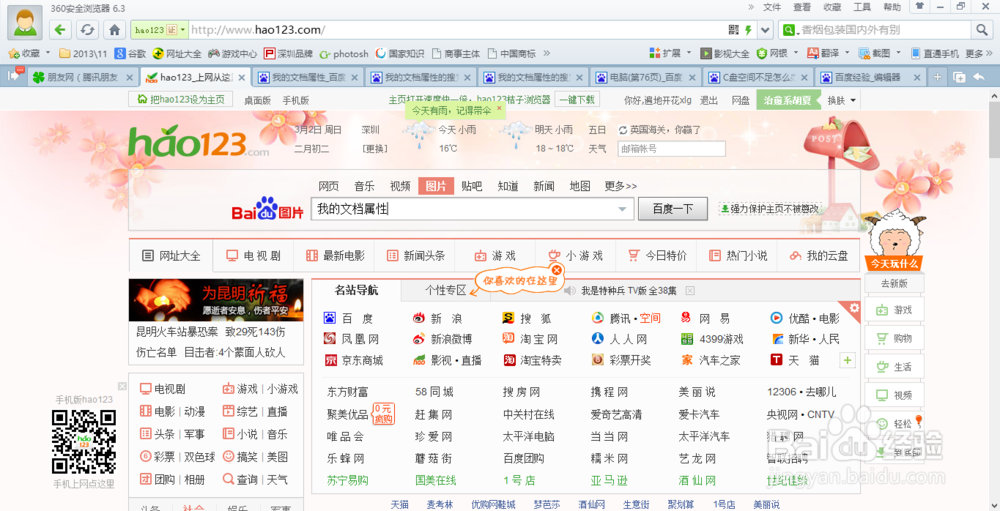
Task: Click the hao123 mobile QR code
Action: [x=84, y=441]
